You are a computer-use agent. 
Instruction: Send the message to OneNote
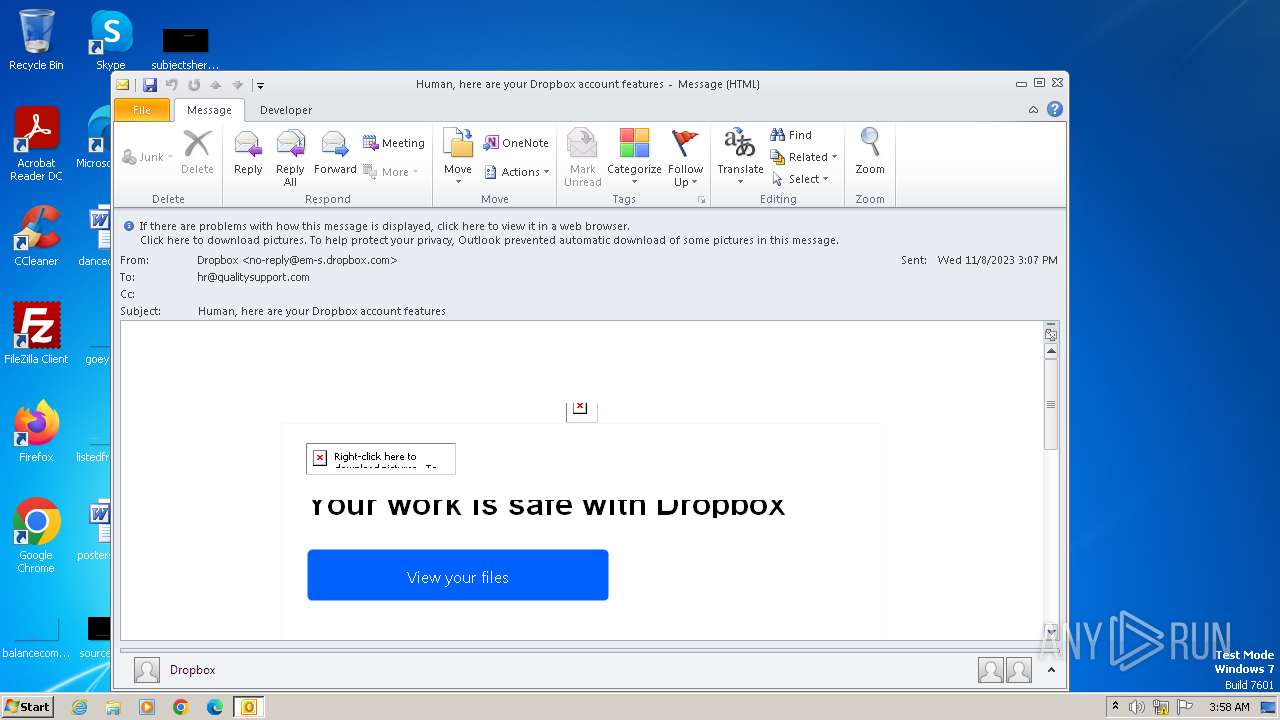coord(516,143)
